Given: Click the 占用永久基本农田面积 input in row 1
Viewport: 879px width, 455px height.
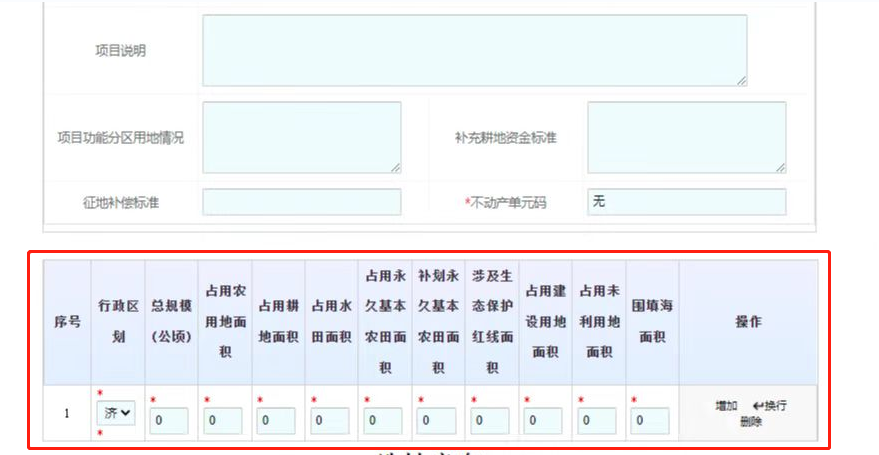Looking at the screenshot, I should click(383, 421).
